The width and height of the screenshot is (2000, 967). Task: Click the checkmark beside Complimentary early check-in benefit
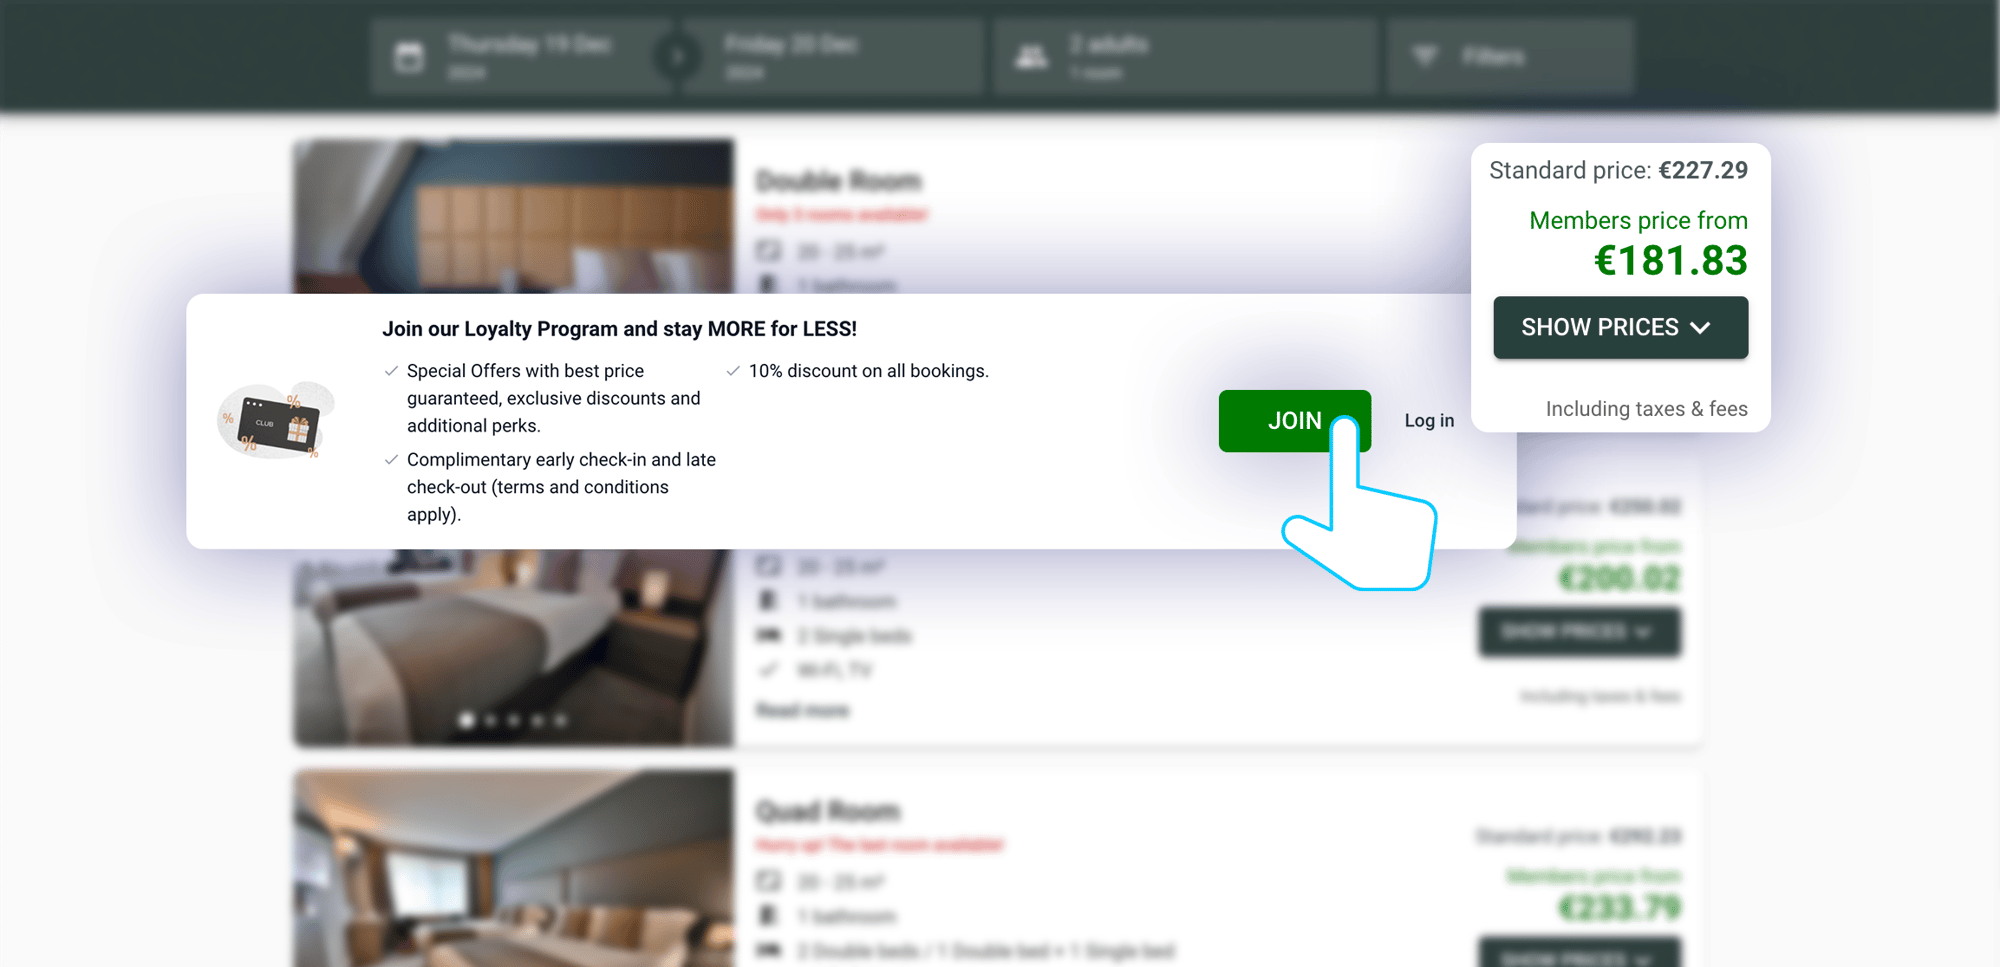click(x=390, y=459)
